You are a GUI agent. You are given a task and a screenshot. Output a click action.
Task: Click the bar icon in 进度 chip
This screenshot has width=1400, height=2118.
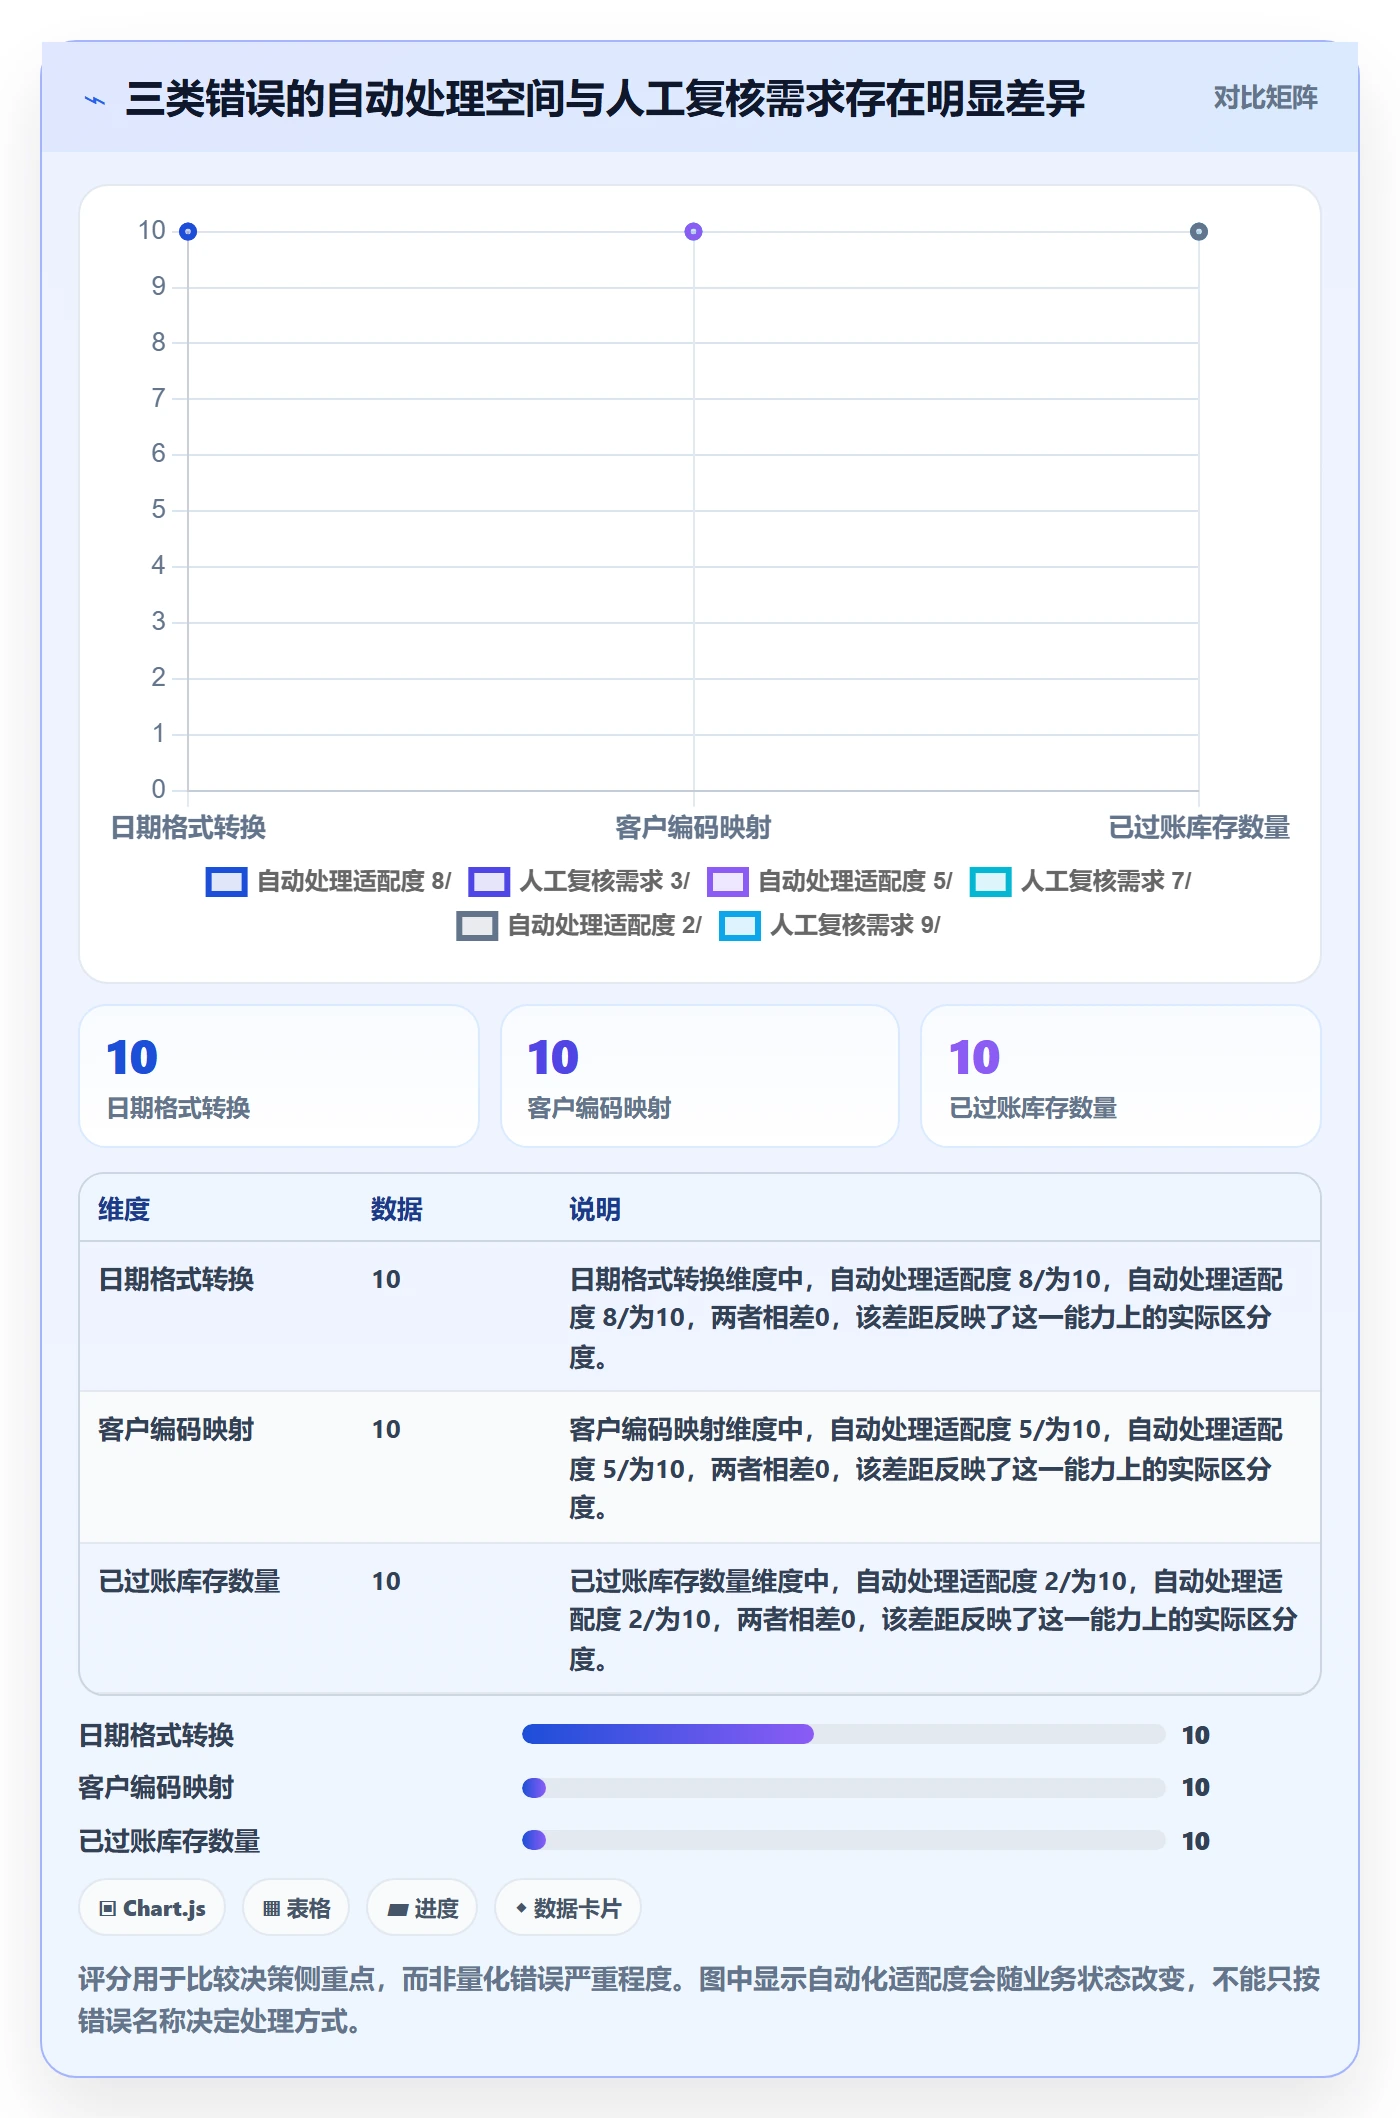(397, 1910)
